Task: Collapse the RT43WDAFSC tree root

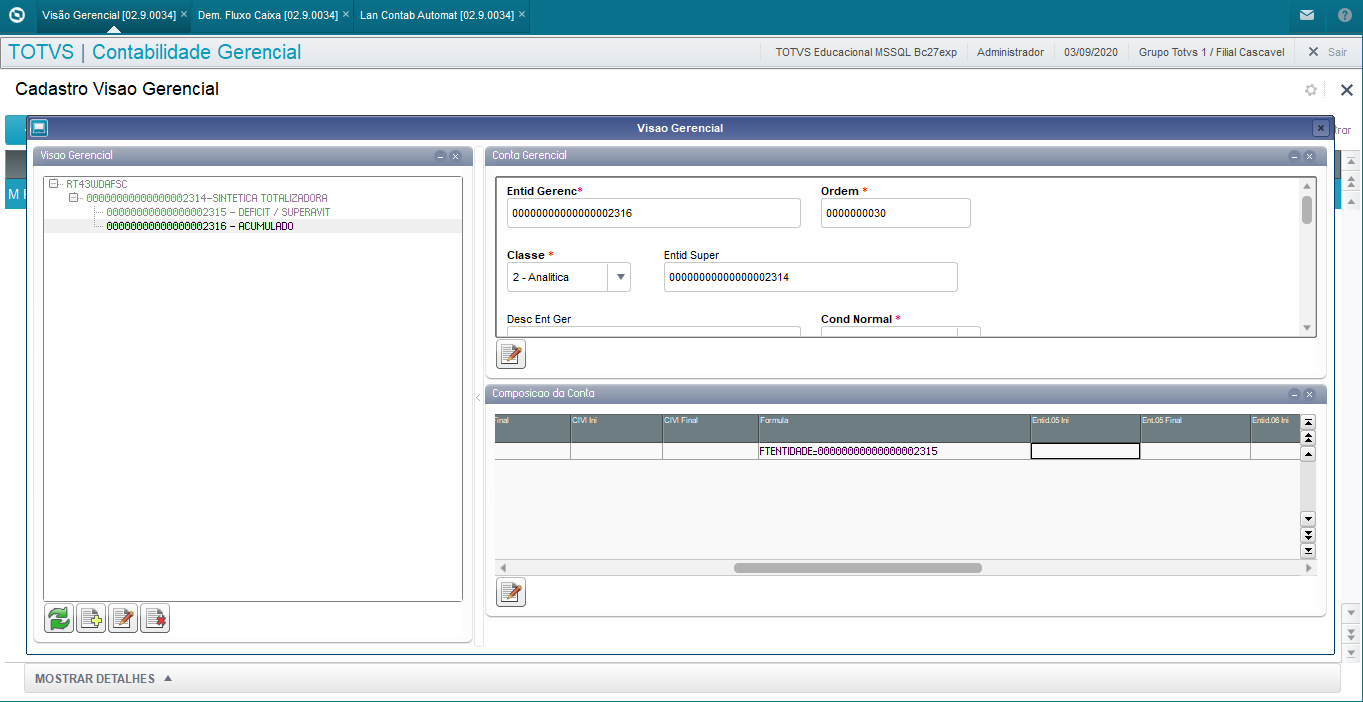Action: click(54, 184)
